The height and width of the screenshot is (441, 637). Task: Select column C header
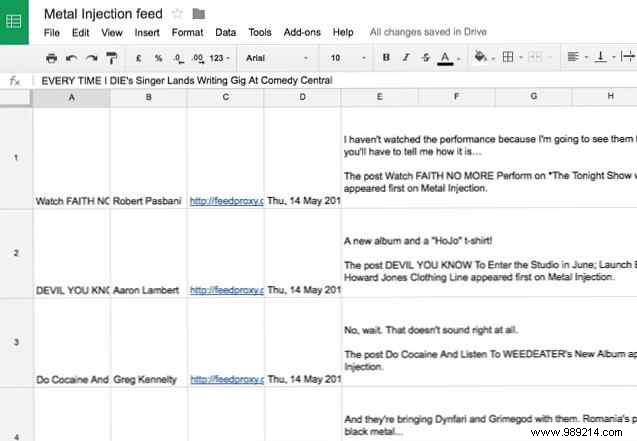click(x=225, y=97)
